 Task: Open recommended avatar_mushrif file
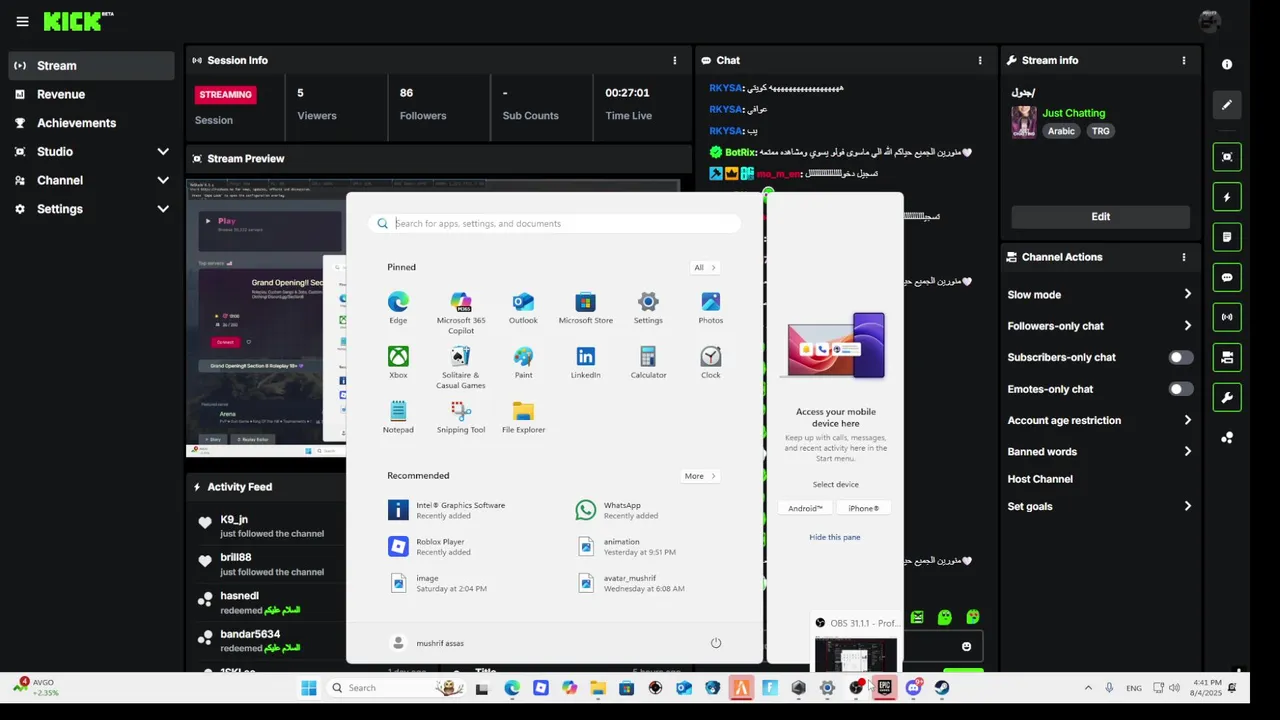click(632, 583)
